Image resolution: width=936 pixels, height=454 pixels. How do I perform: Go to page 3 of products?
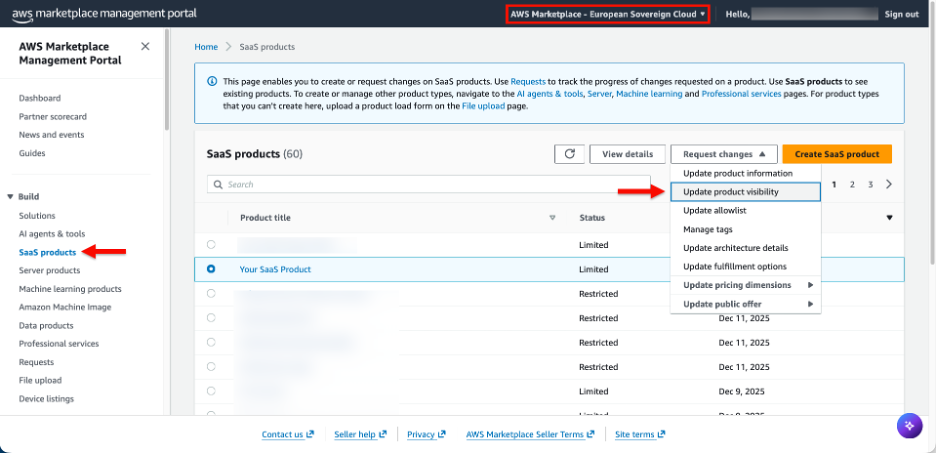pyautogui.click(x=870, y=184)
